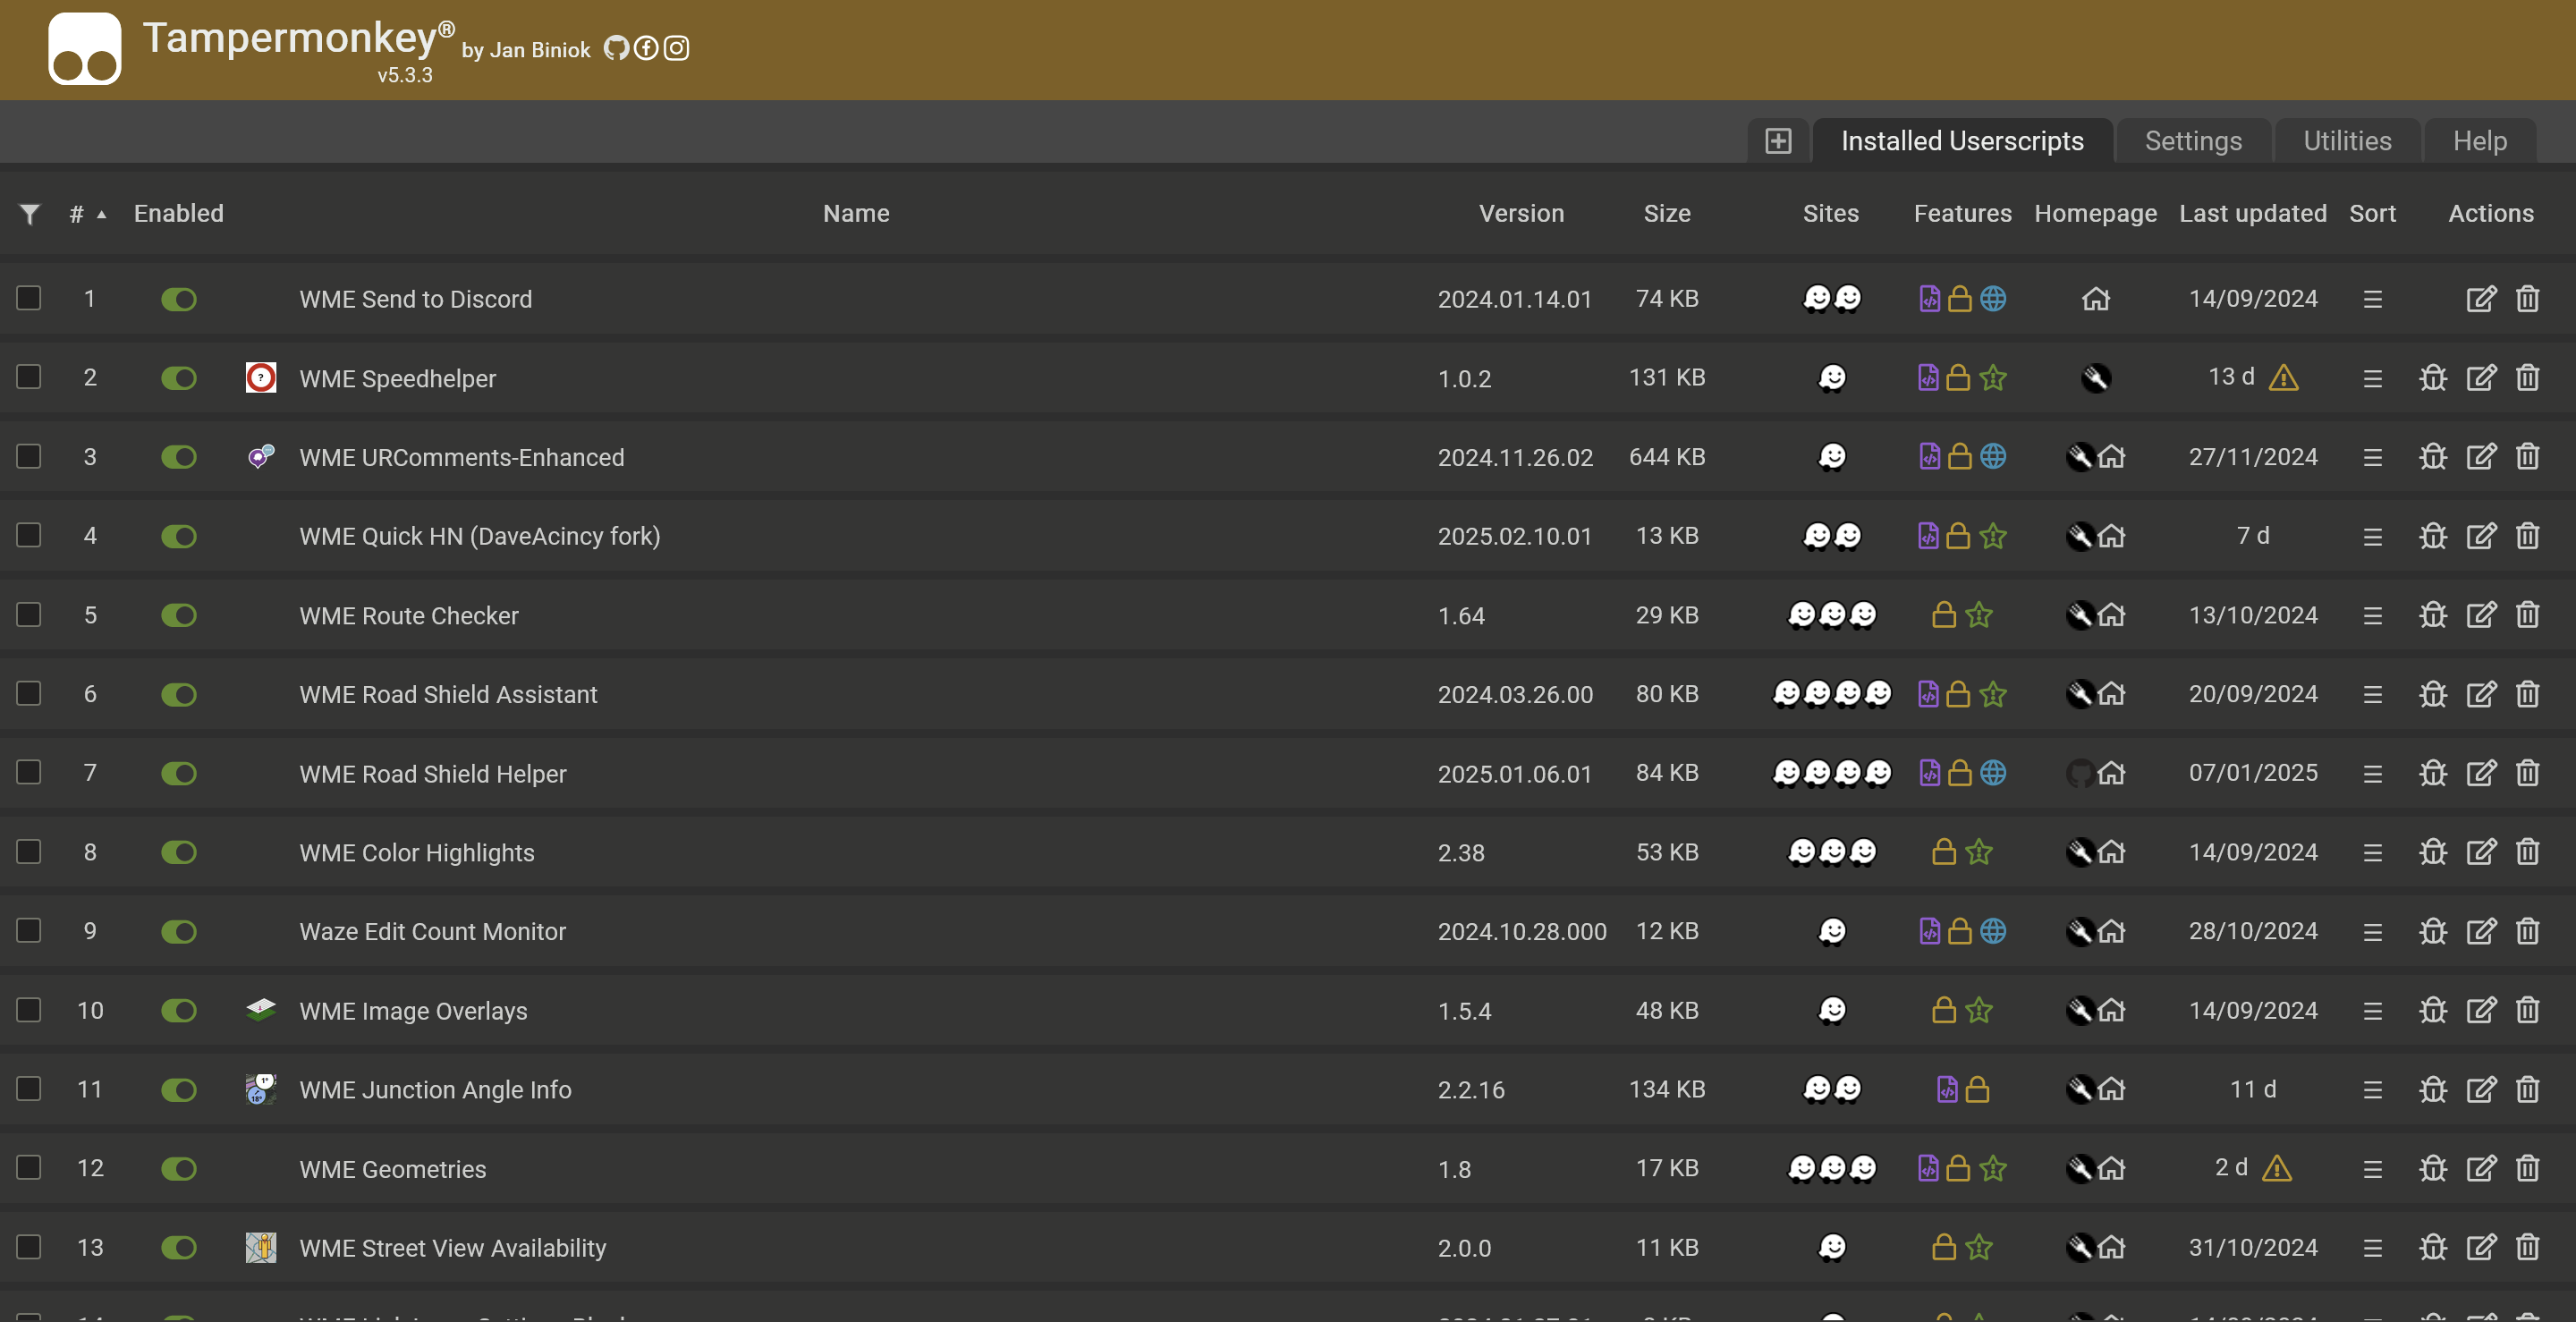Edit the WME Speedhelper script
This screenshot has width=2576, height=1322.
coord(2480,378)
